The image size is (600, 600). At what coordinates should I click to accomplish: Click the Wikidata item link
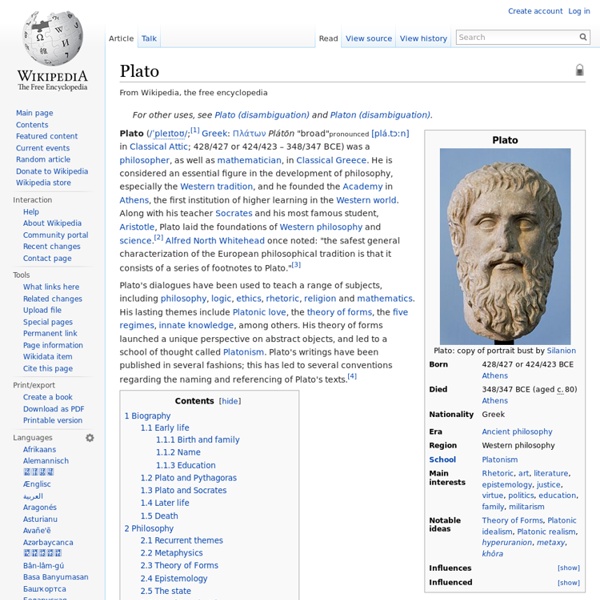click(47, 357)
